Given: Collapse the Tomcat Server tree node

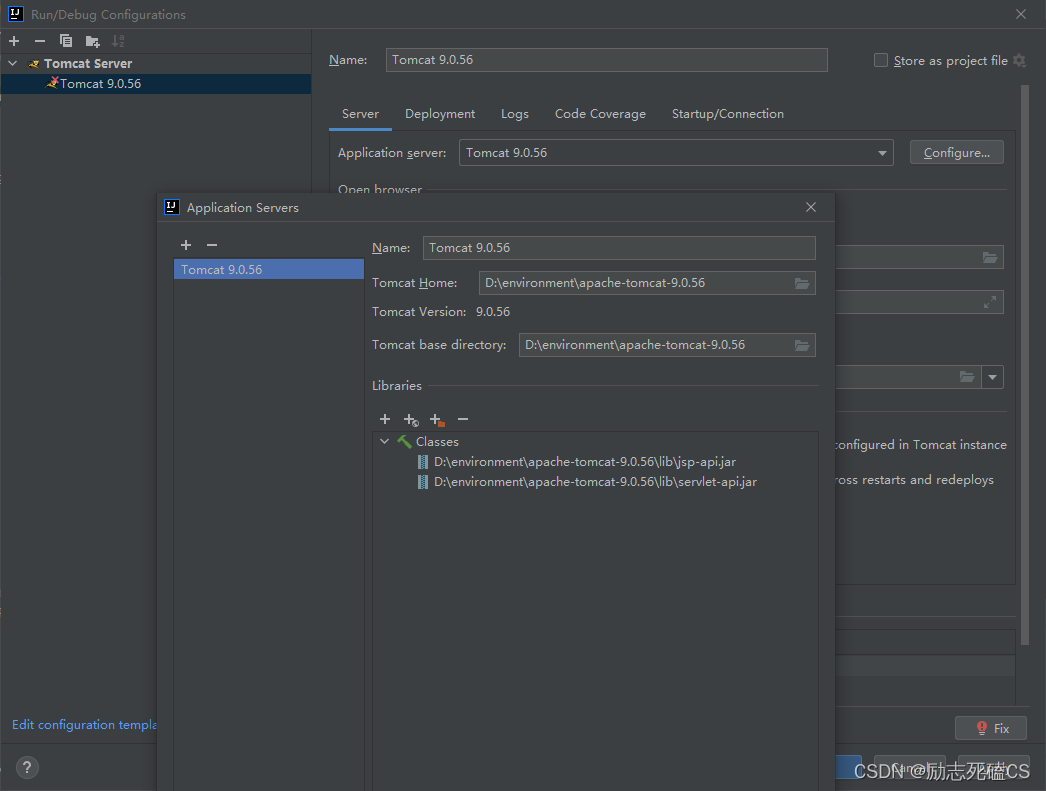Looking at the screenshot, I should click(13, 63).
